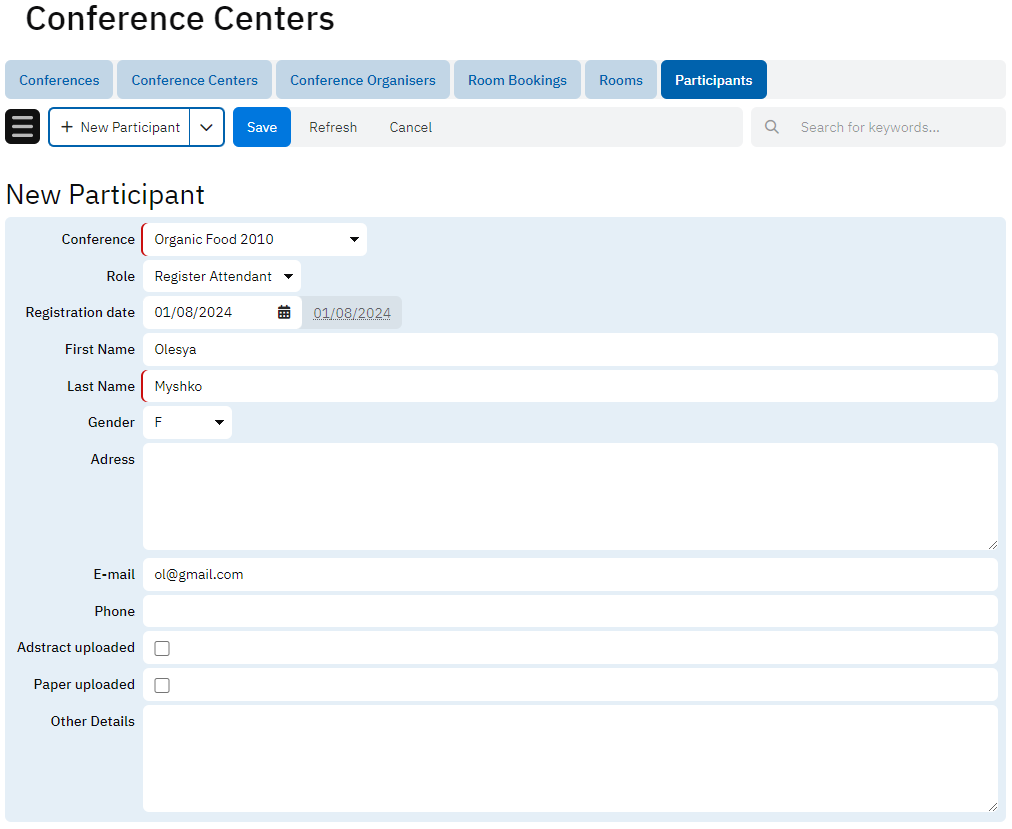Cancel the new participant form
Image resolution: width=1012 pixels, height=829 pixels.
[411, 127]
